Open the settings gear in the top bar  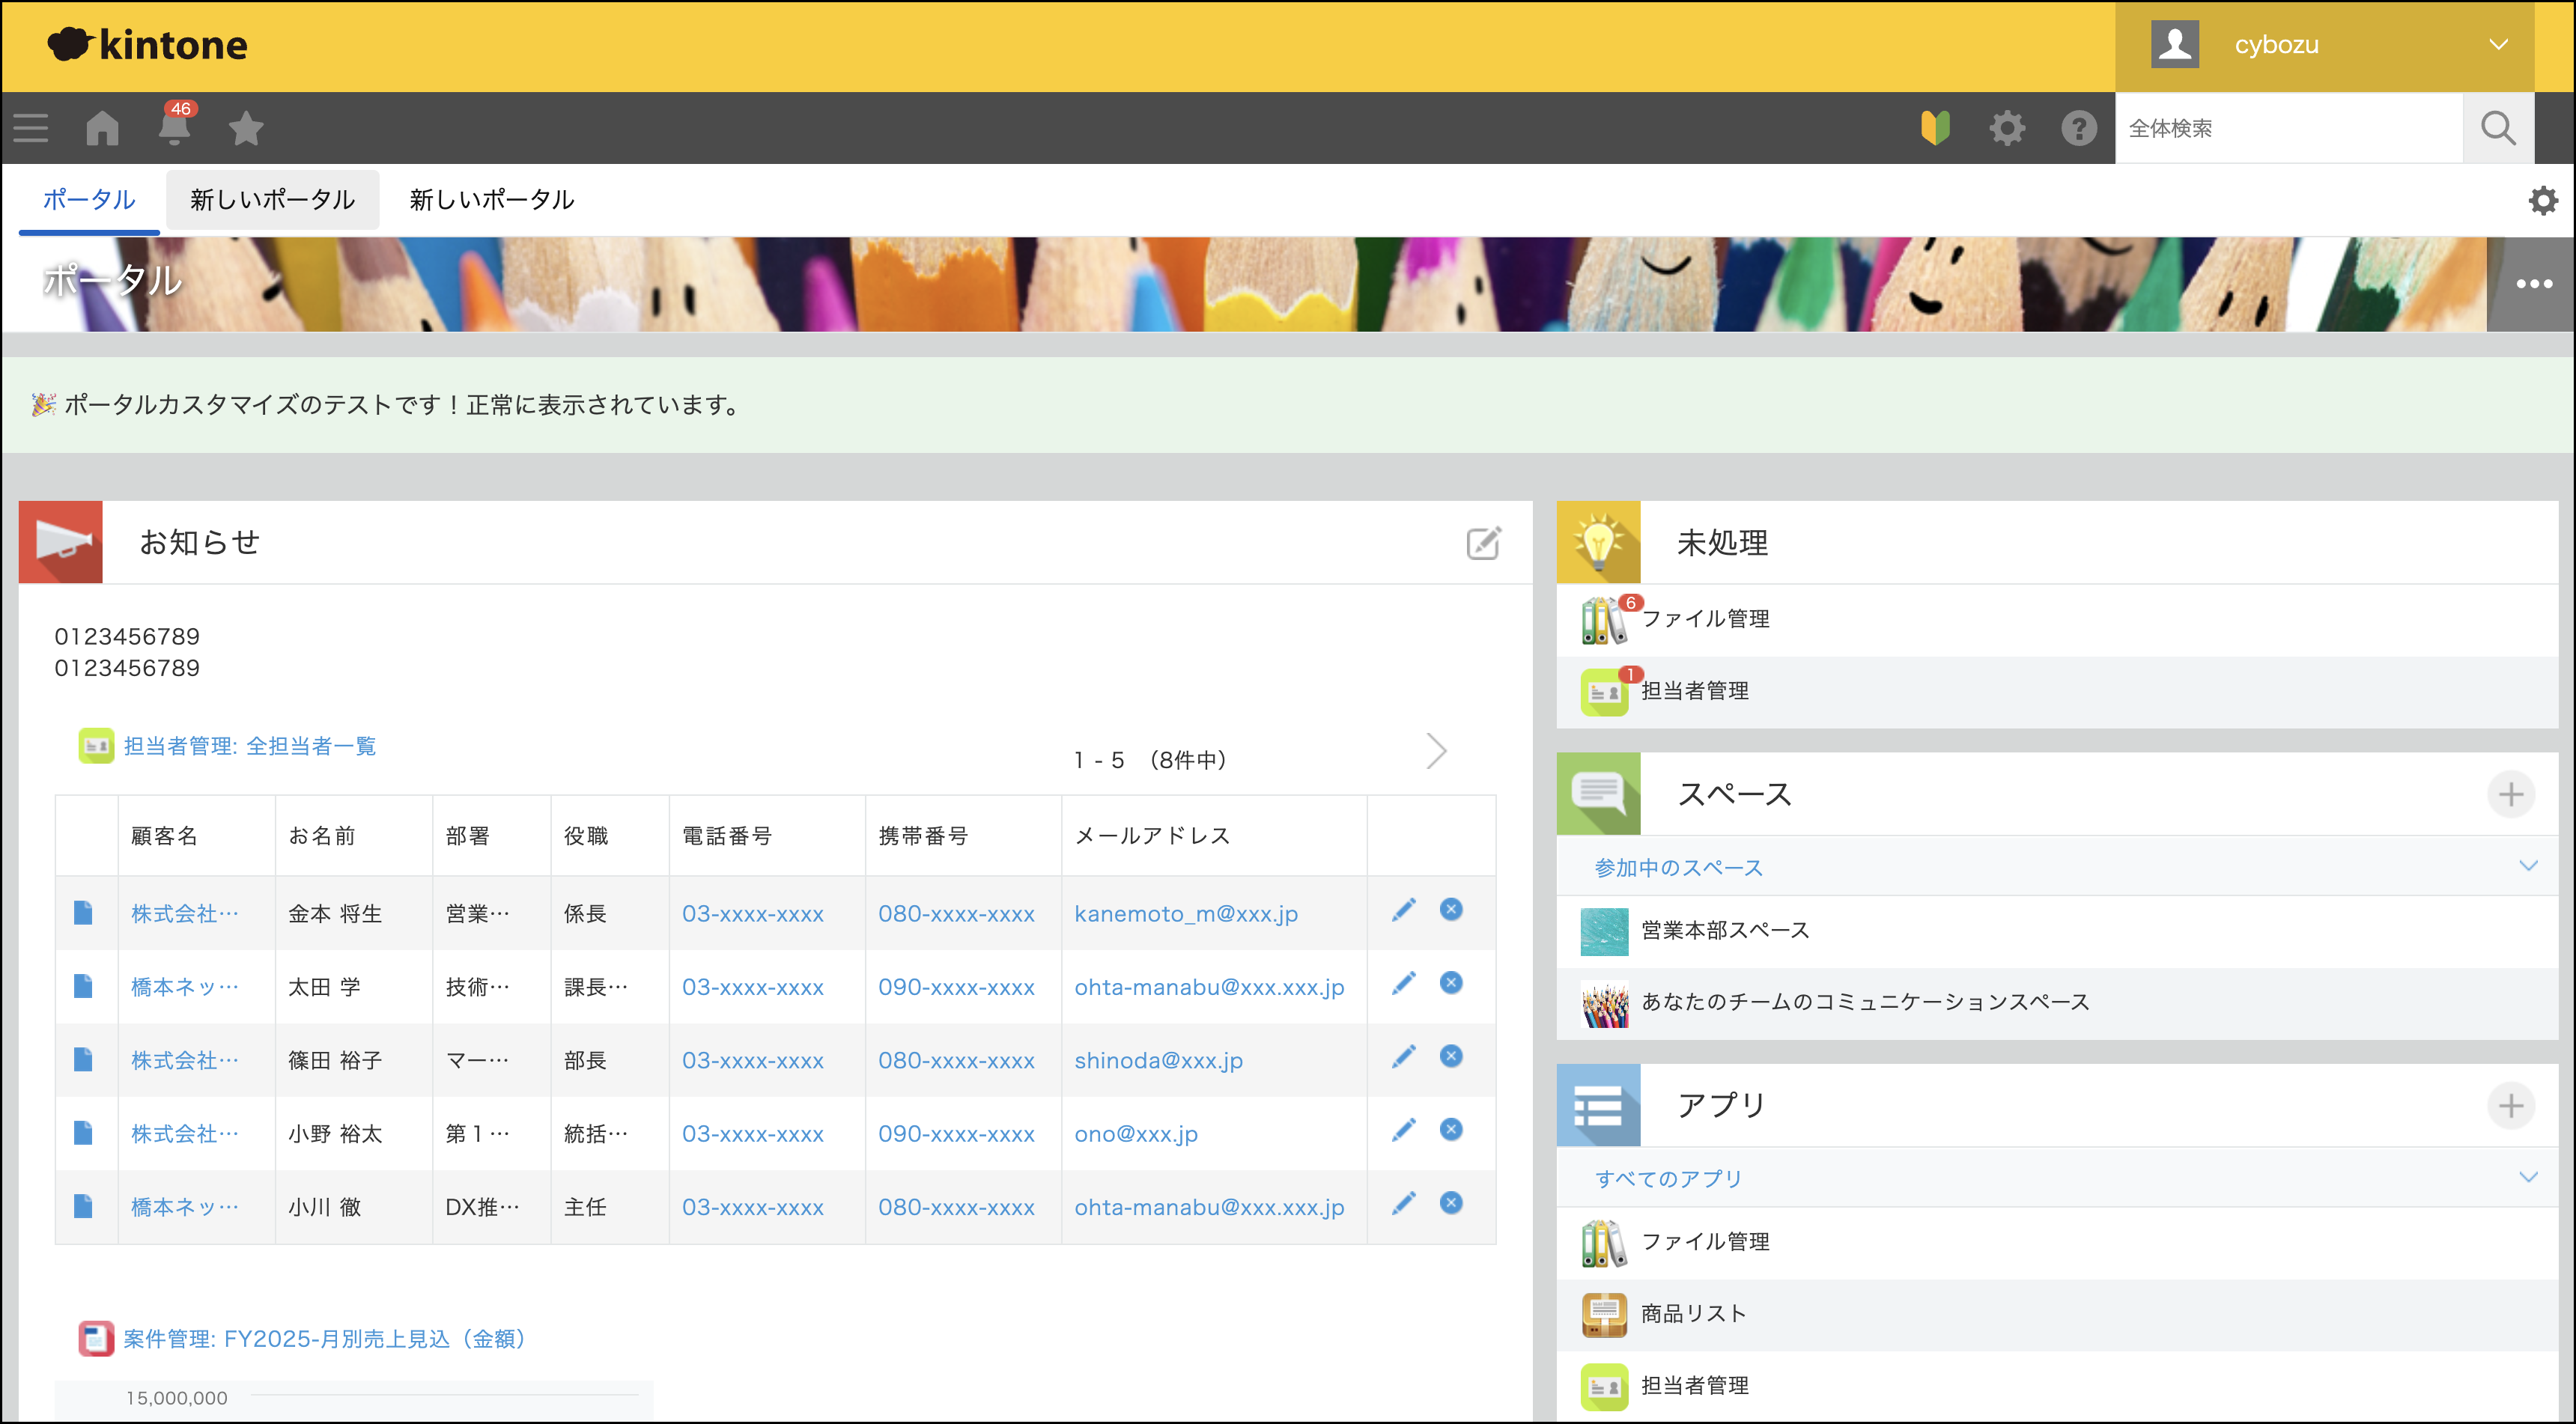point(2008,128)
